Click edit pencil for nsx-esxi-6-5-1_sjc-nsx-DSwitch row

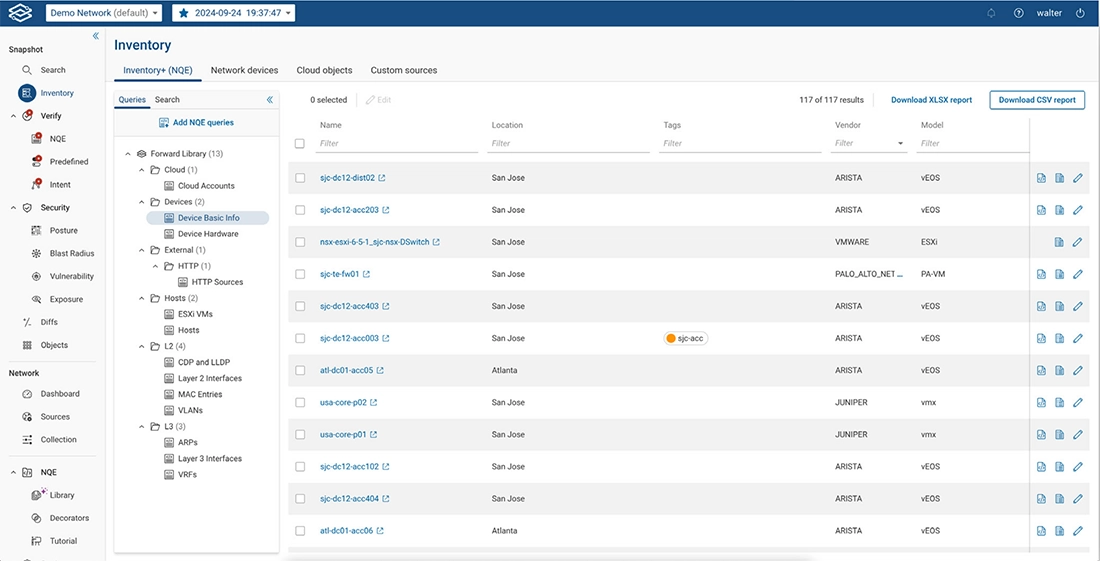click(x=1078, y=242)
